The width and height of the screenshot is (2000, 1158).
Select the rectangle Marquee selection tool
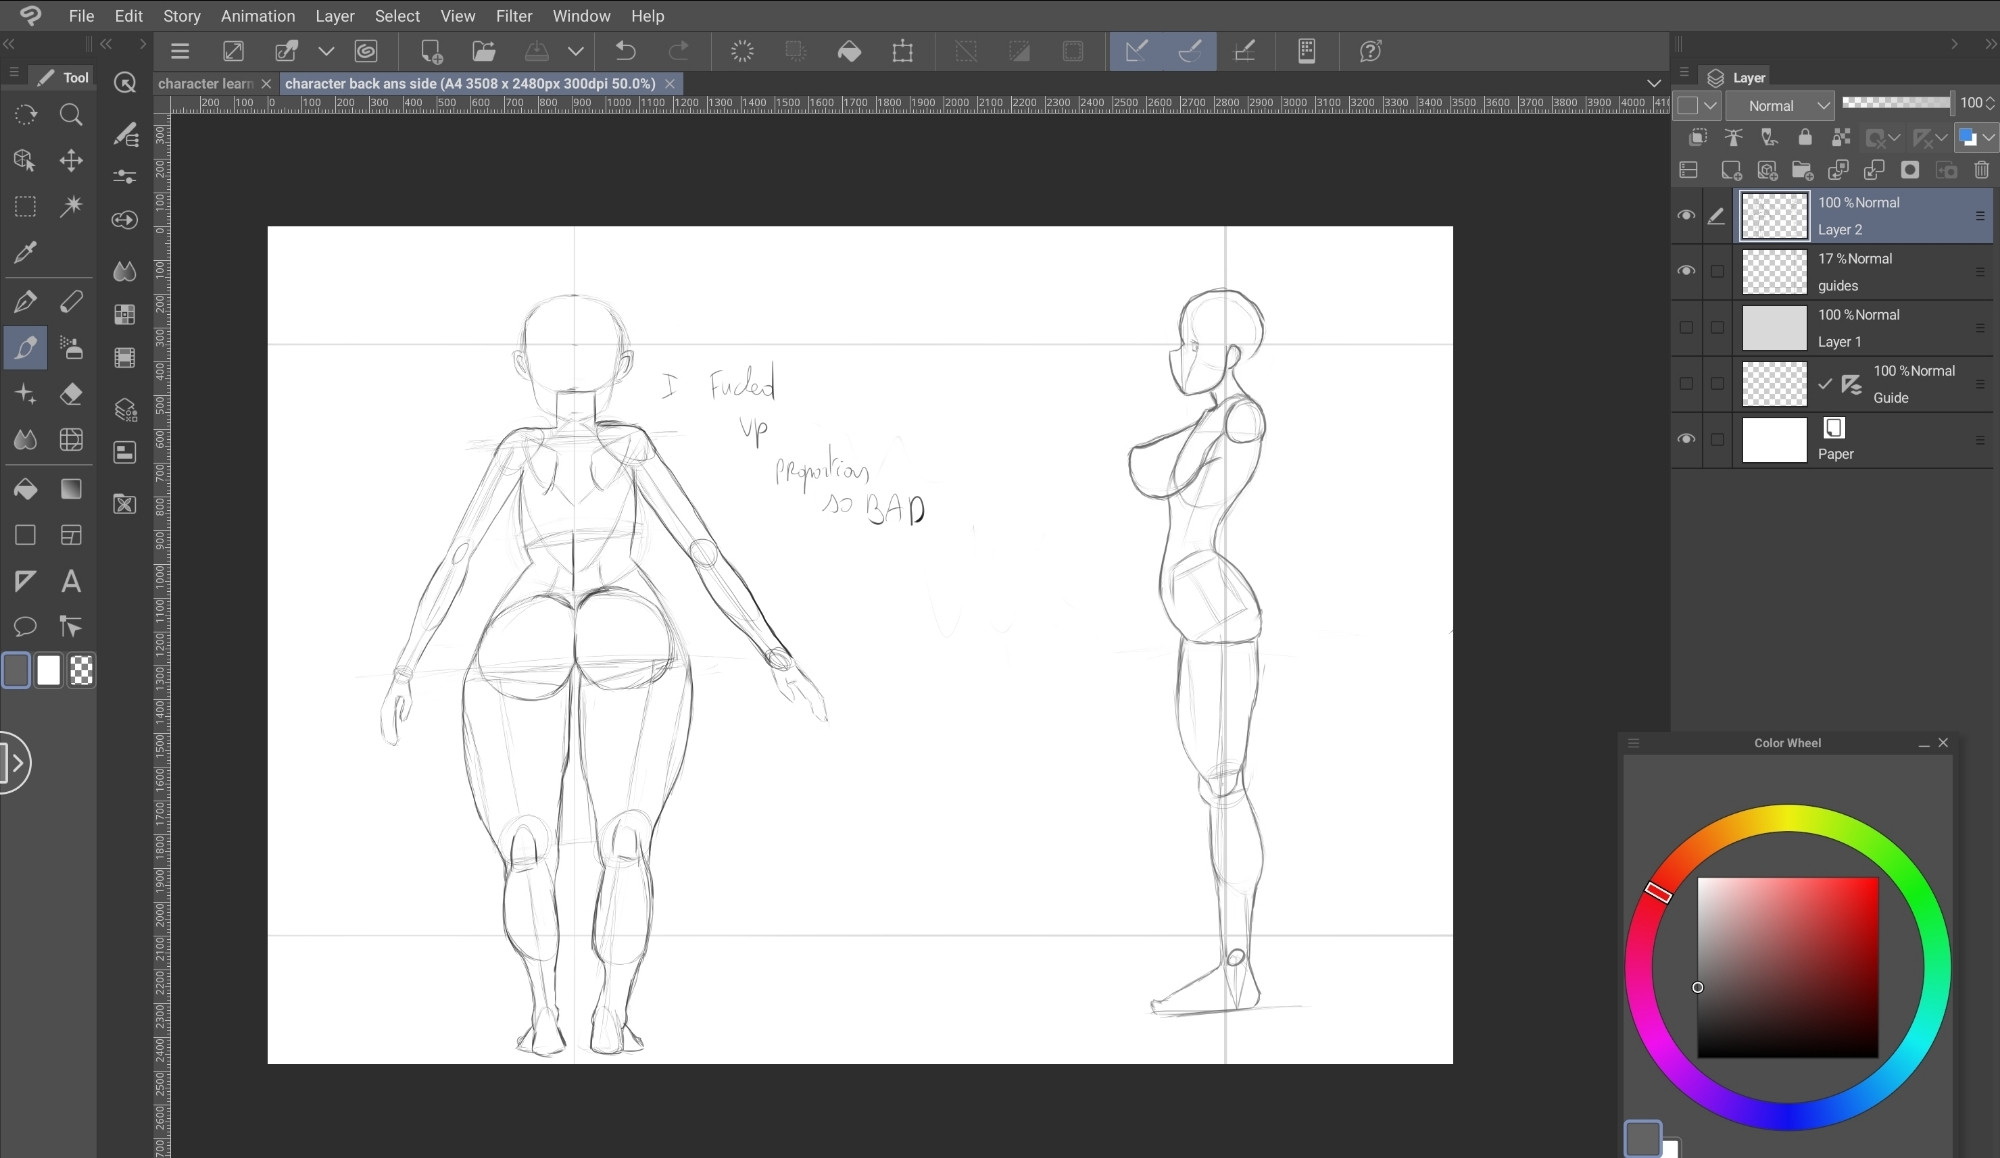click(25, 206)
